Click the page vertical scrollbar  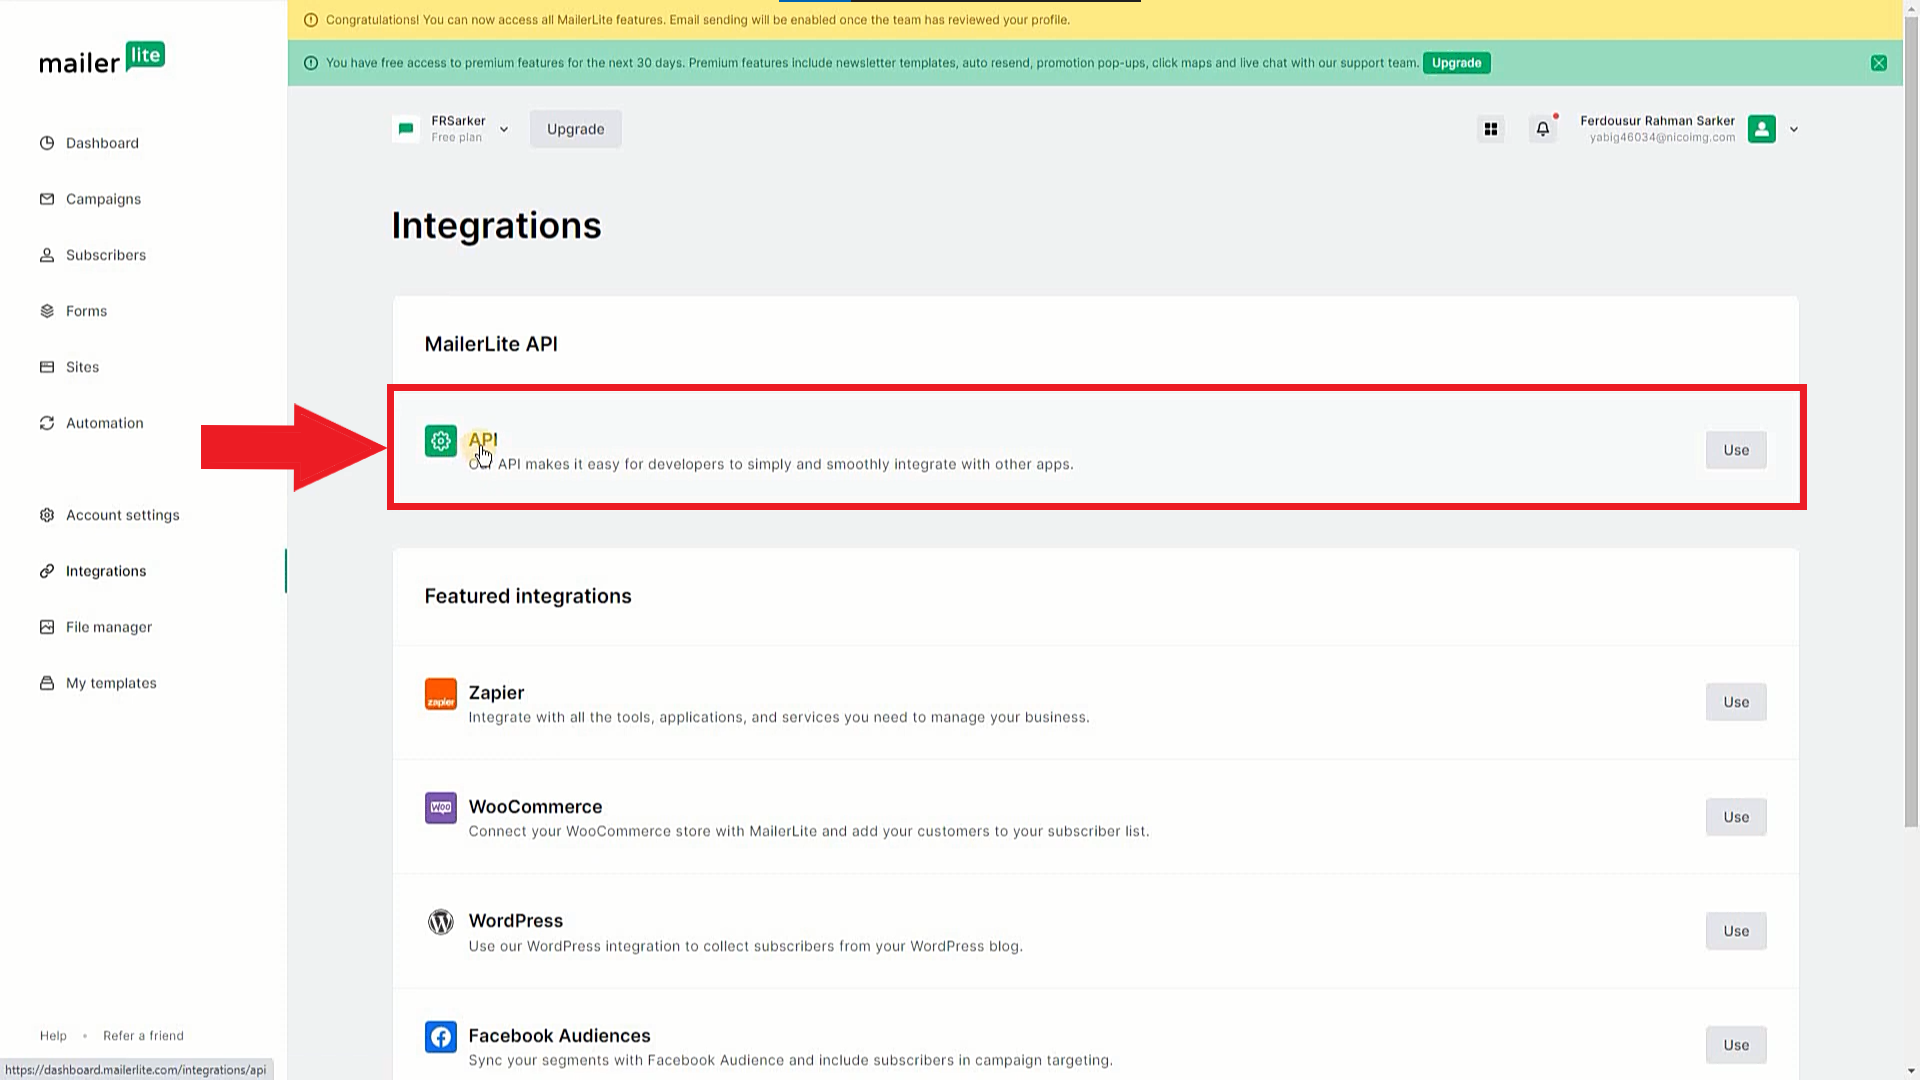(1911, 420)
